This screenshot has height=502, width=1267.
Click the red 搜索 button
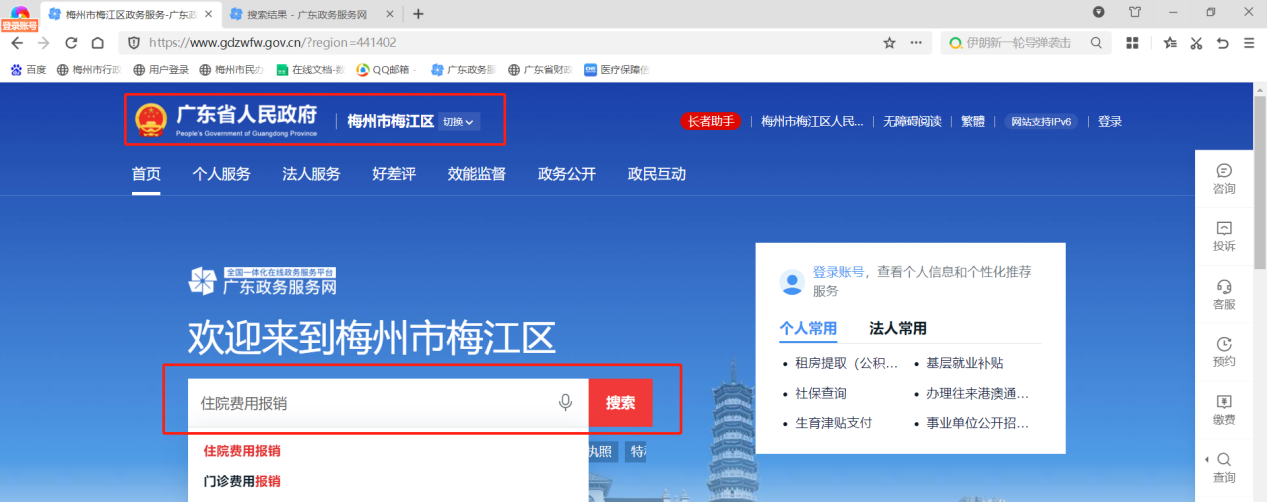pos(620,403)
